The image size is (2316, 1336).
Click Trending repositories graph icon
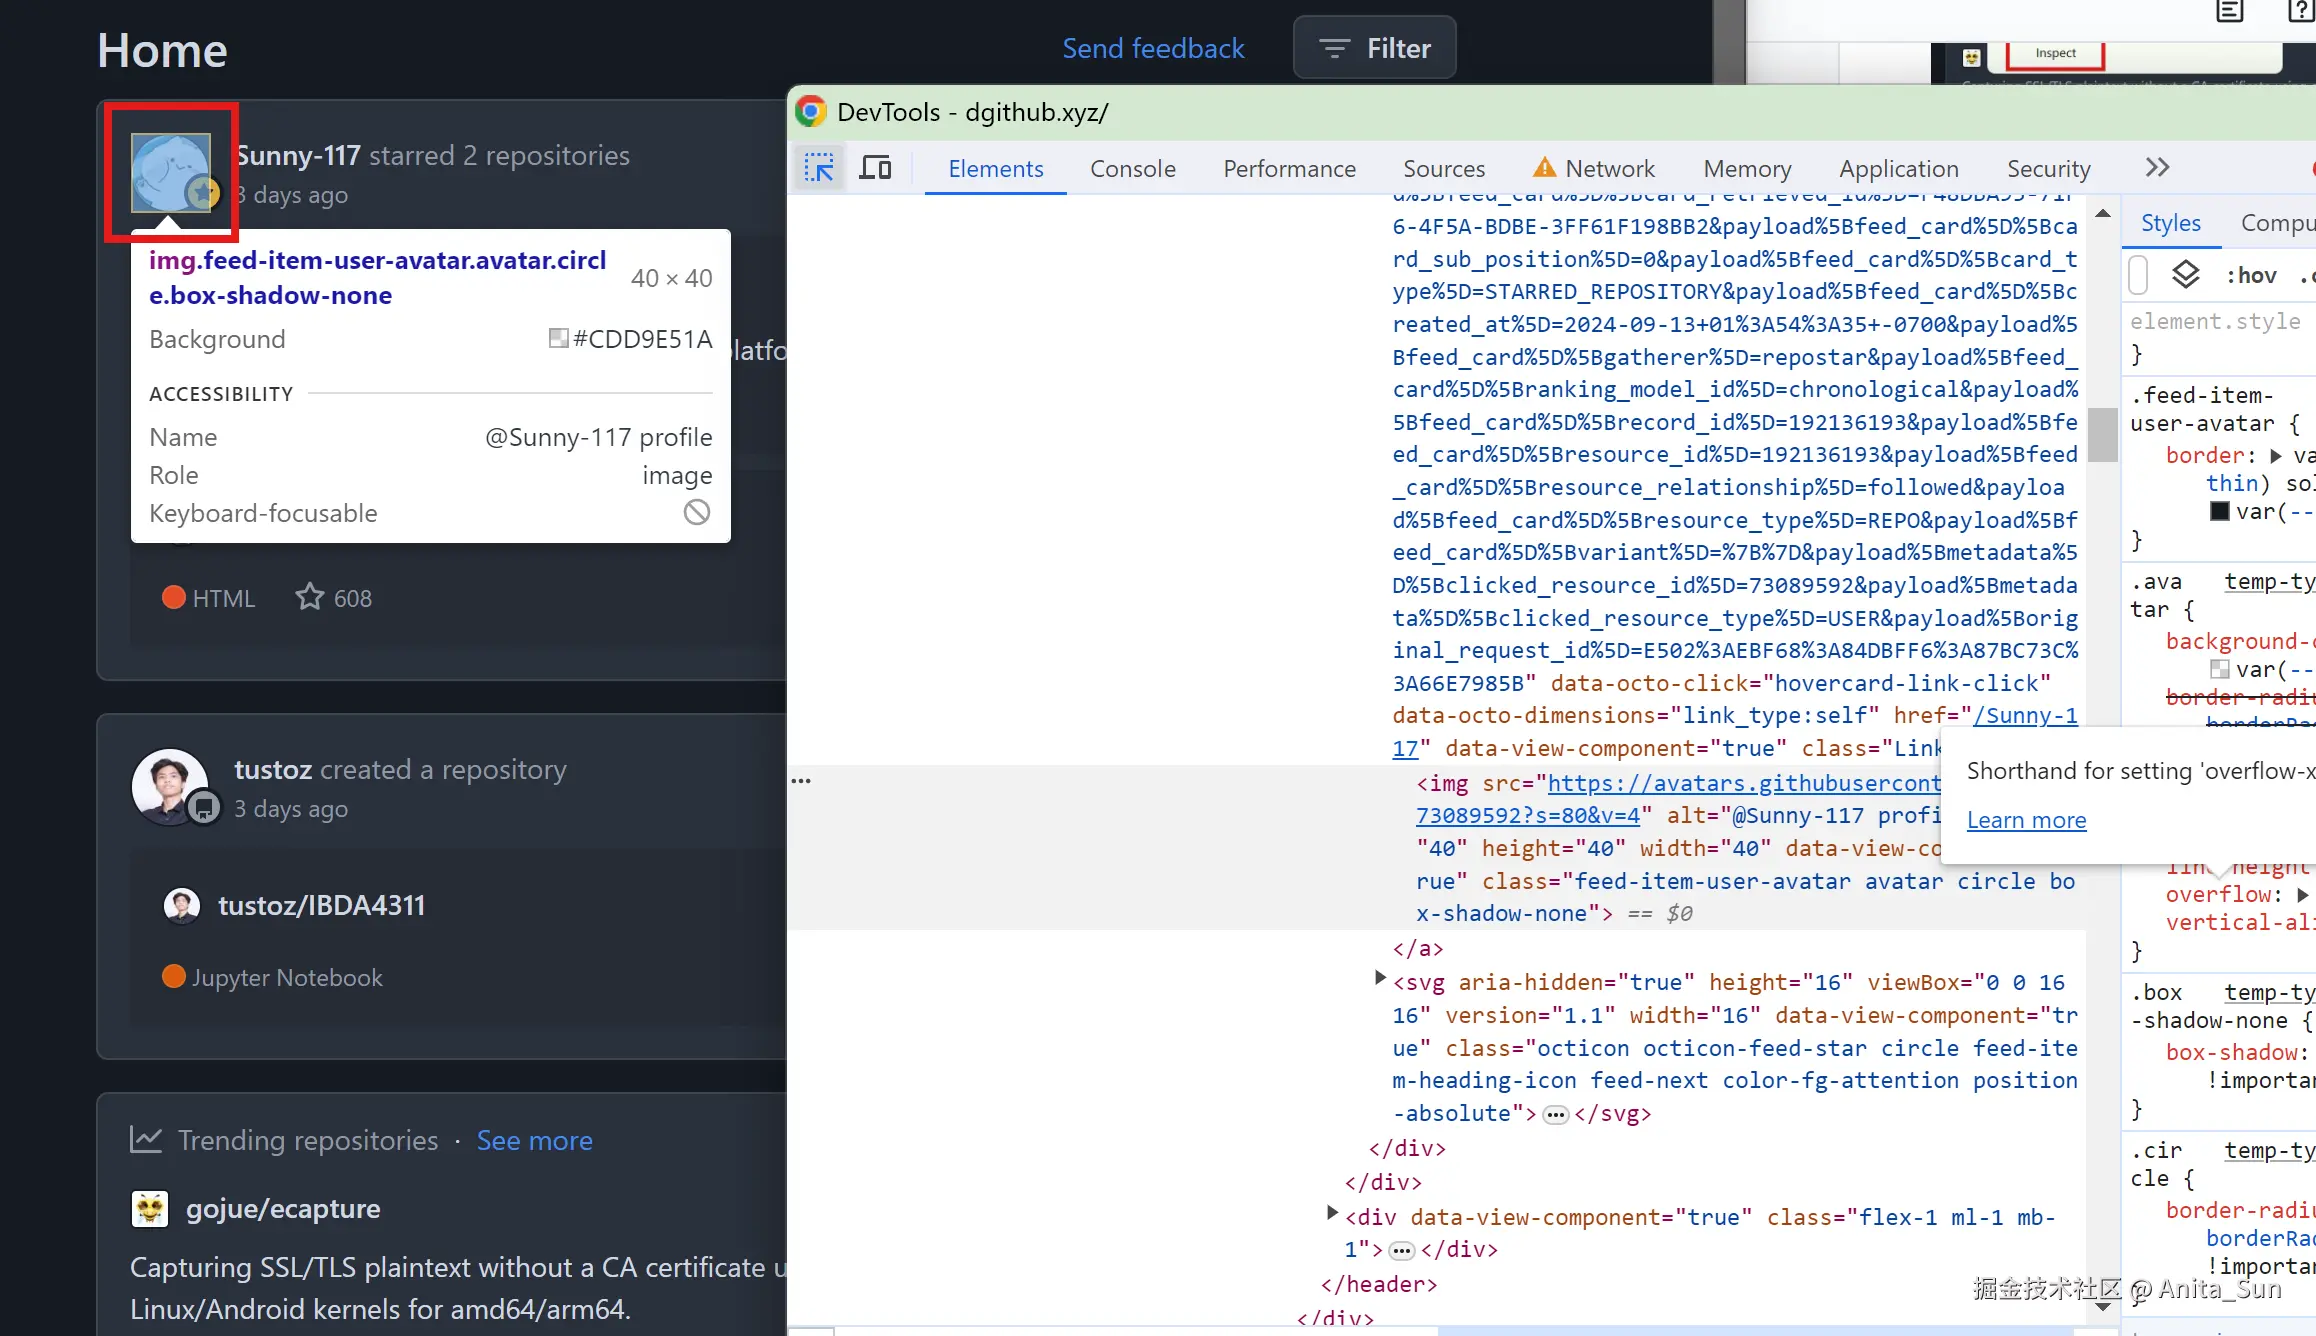[146, 1140]
